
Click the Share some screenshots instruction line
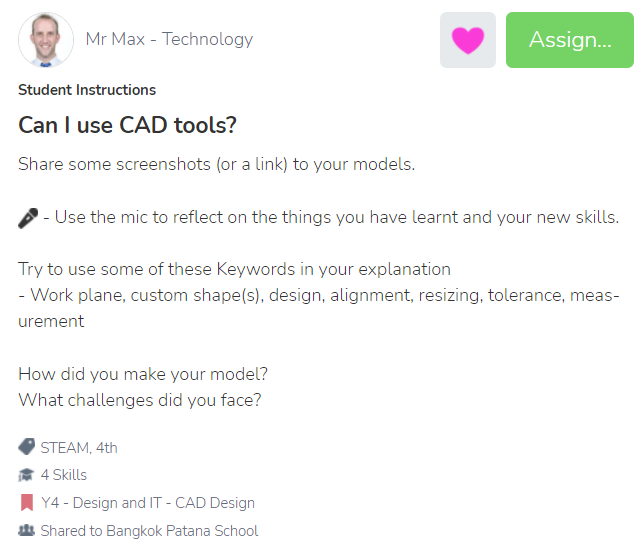(217, 165)
